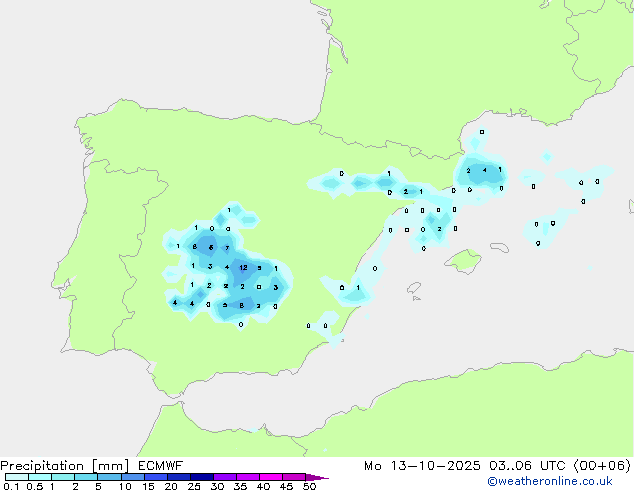Select the 25–30 mm legend color
The image size is (634, 490).
tap(201, 477)
